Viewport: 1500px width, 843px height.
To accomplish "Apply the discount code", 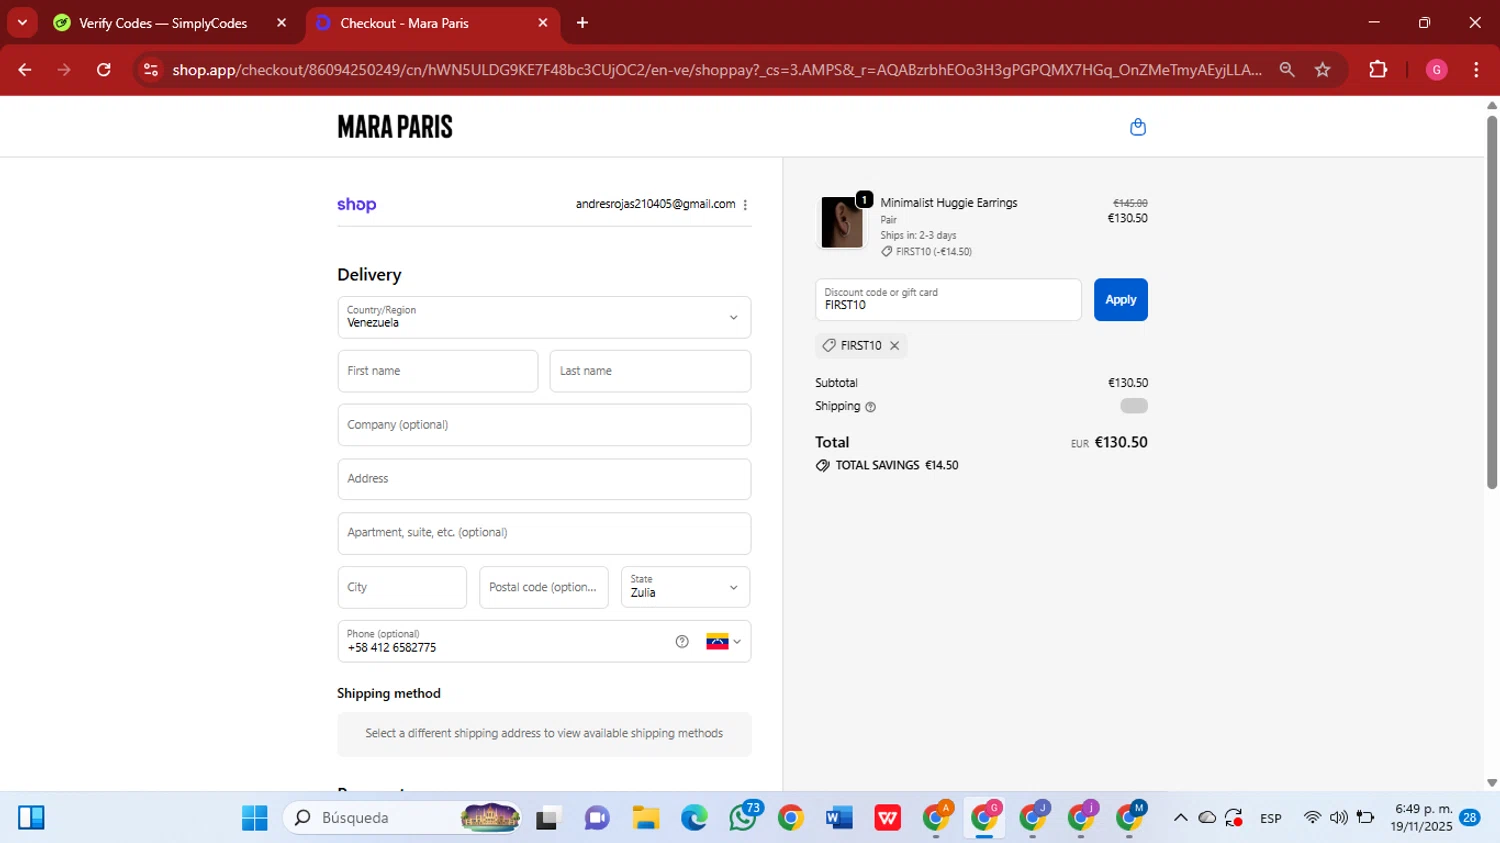I will pos(1121,300).
